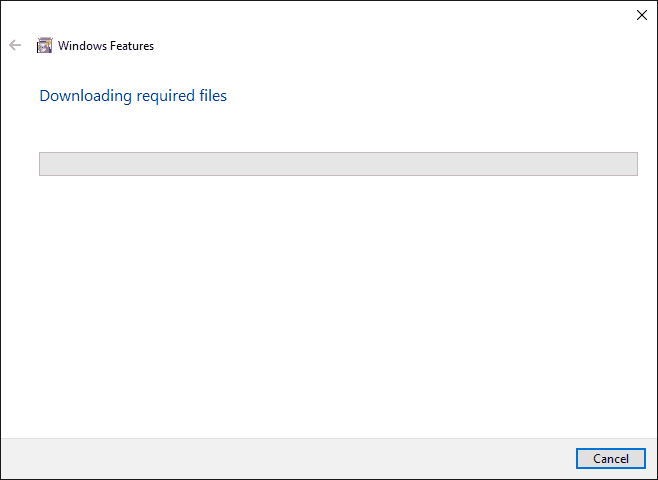Click the back arrow icon
Image resolution: width=658 pixels, height=480 pixels.
15,45
